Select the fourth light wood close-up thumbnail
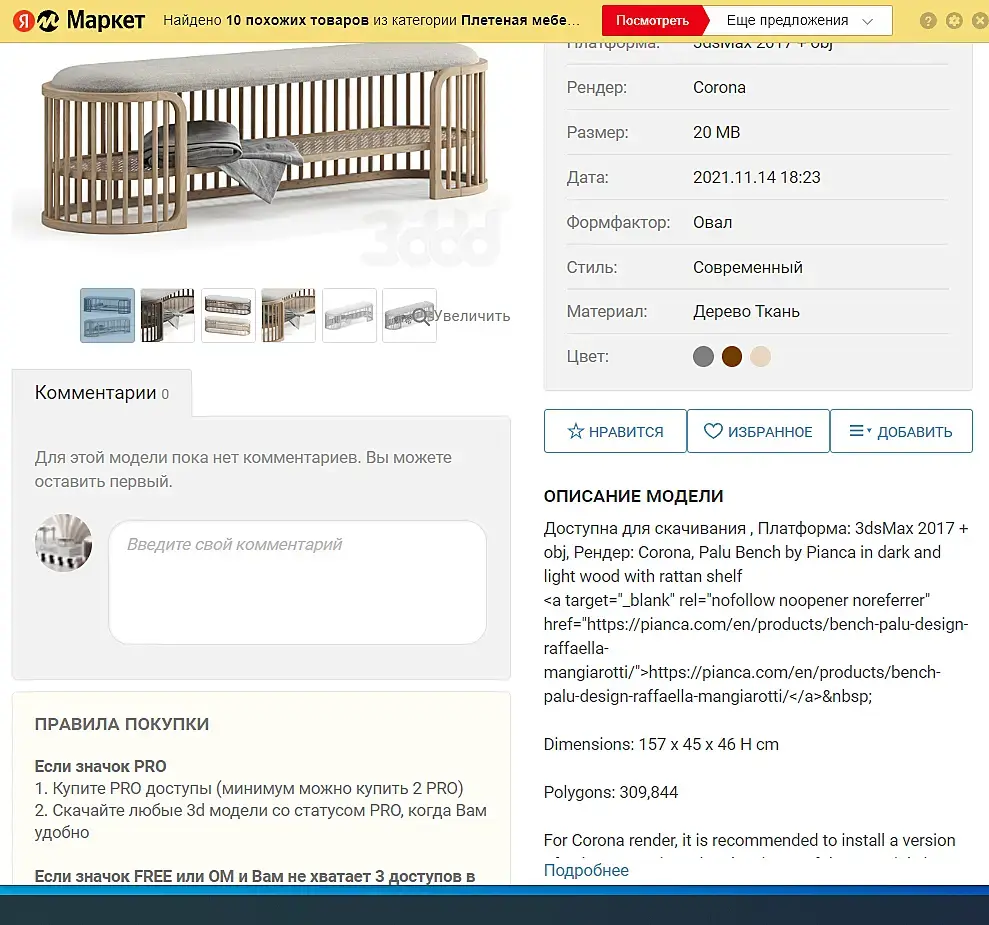The width and height of the screenshot is (989, 925). click(x=289, y=315)
